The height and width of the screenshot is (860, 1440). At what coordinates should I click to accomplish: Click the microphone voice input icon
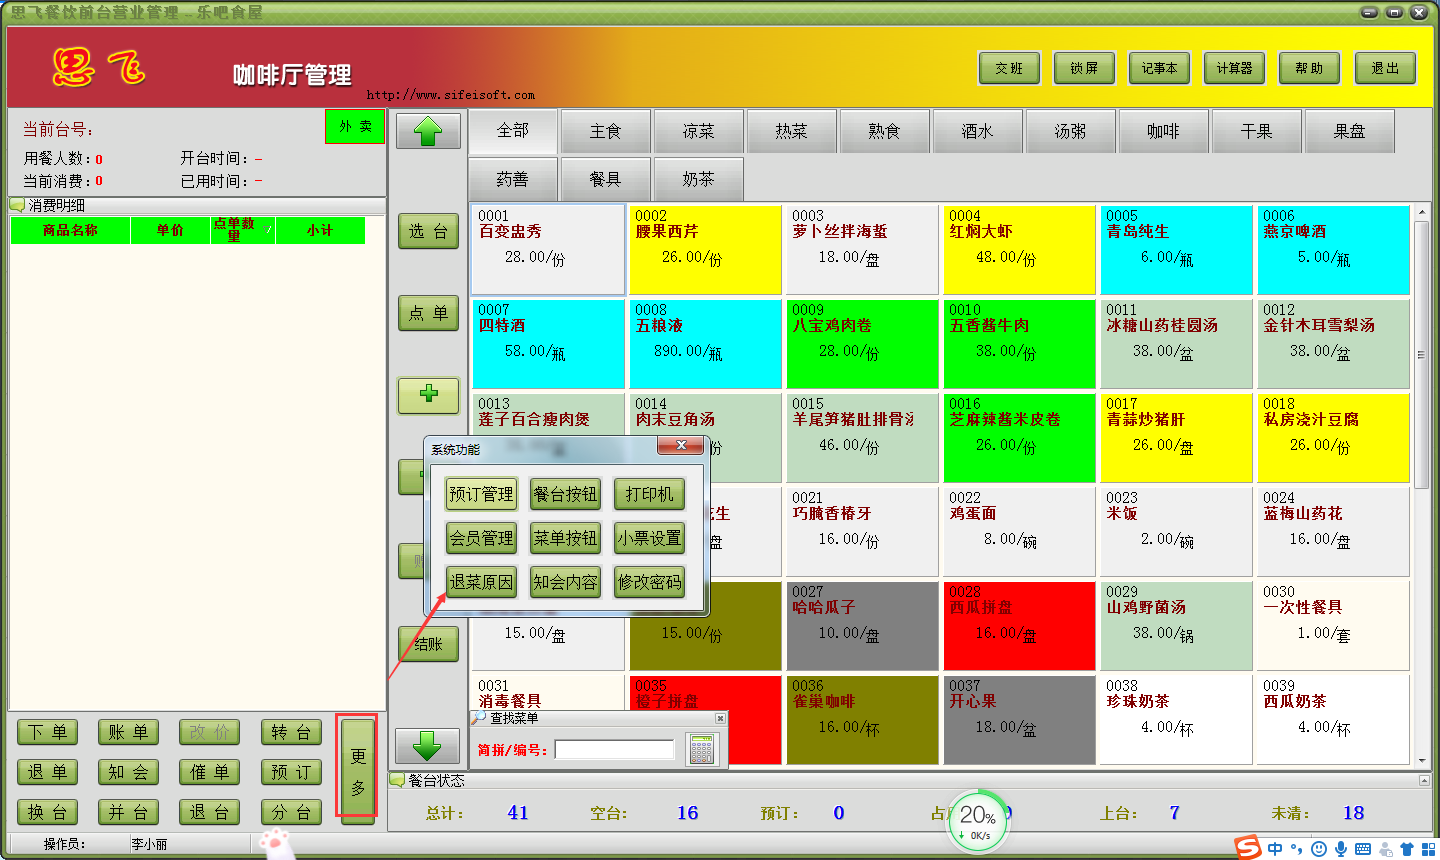pyautogui.click(x=1341, y=849)
